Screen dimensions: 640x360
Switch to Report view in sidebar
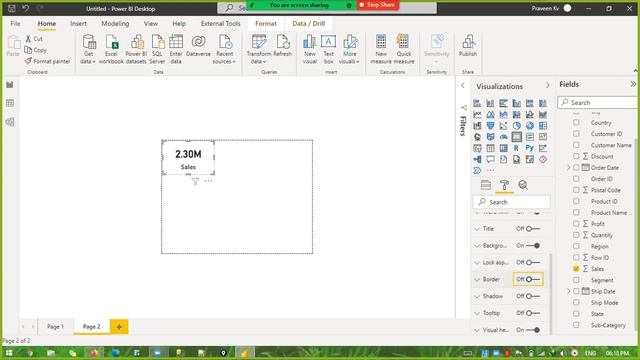coord(10,84)
